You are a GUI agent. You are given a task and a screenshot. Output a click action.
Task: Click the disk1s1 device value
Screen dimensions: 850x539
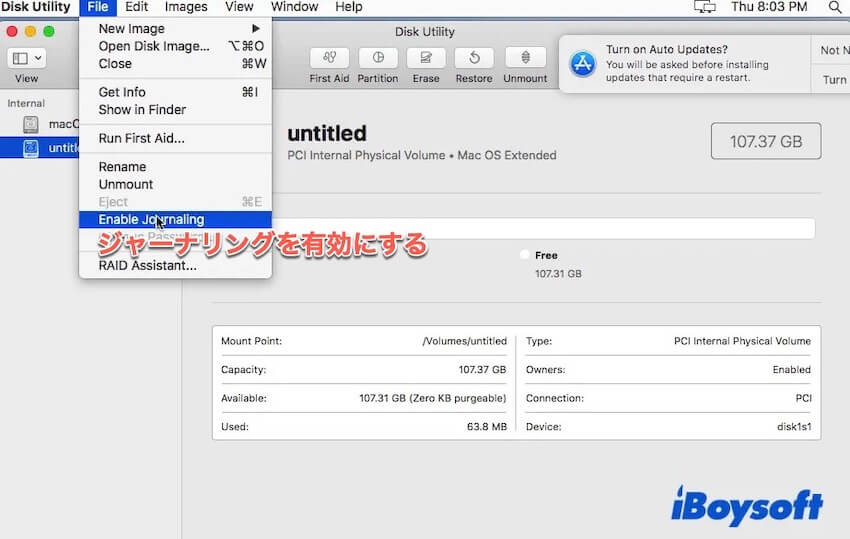(794, 427)
